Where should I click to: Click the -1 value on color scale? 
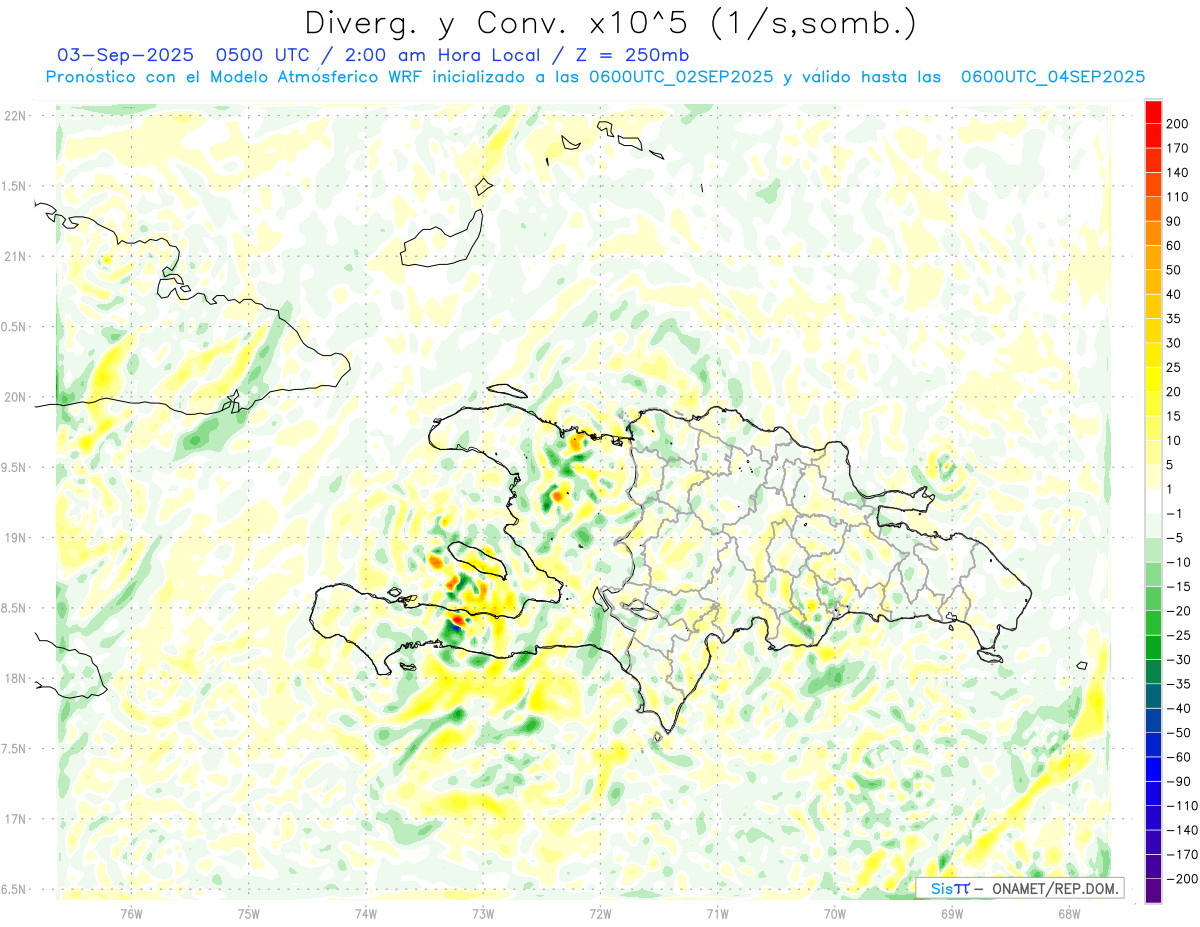(x=1175, y=513)
